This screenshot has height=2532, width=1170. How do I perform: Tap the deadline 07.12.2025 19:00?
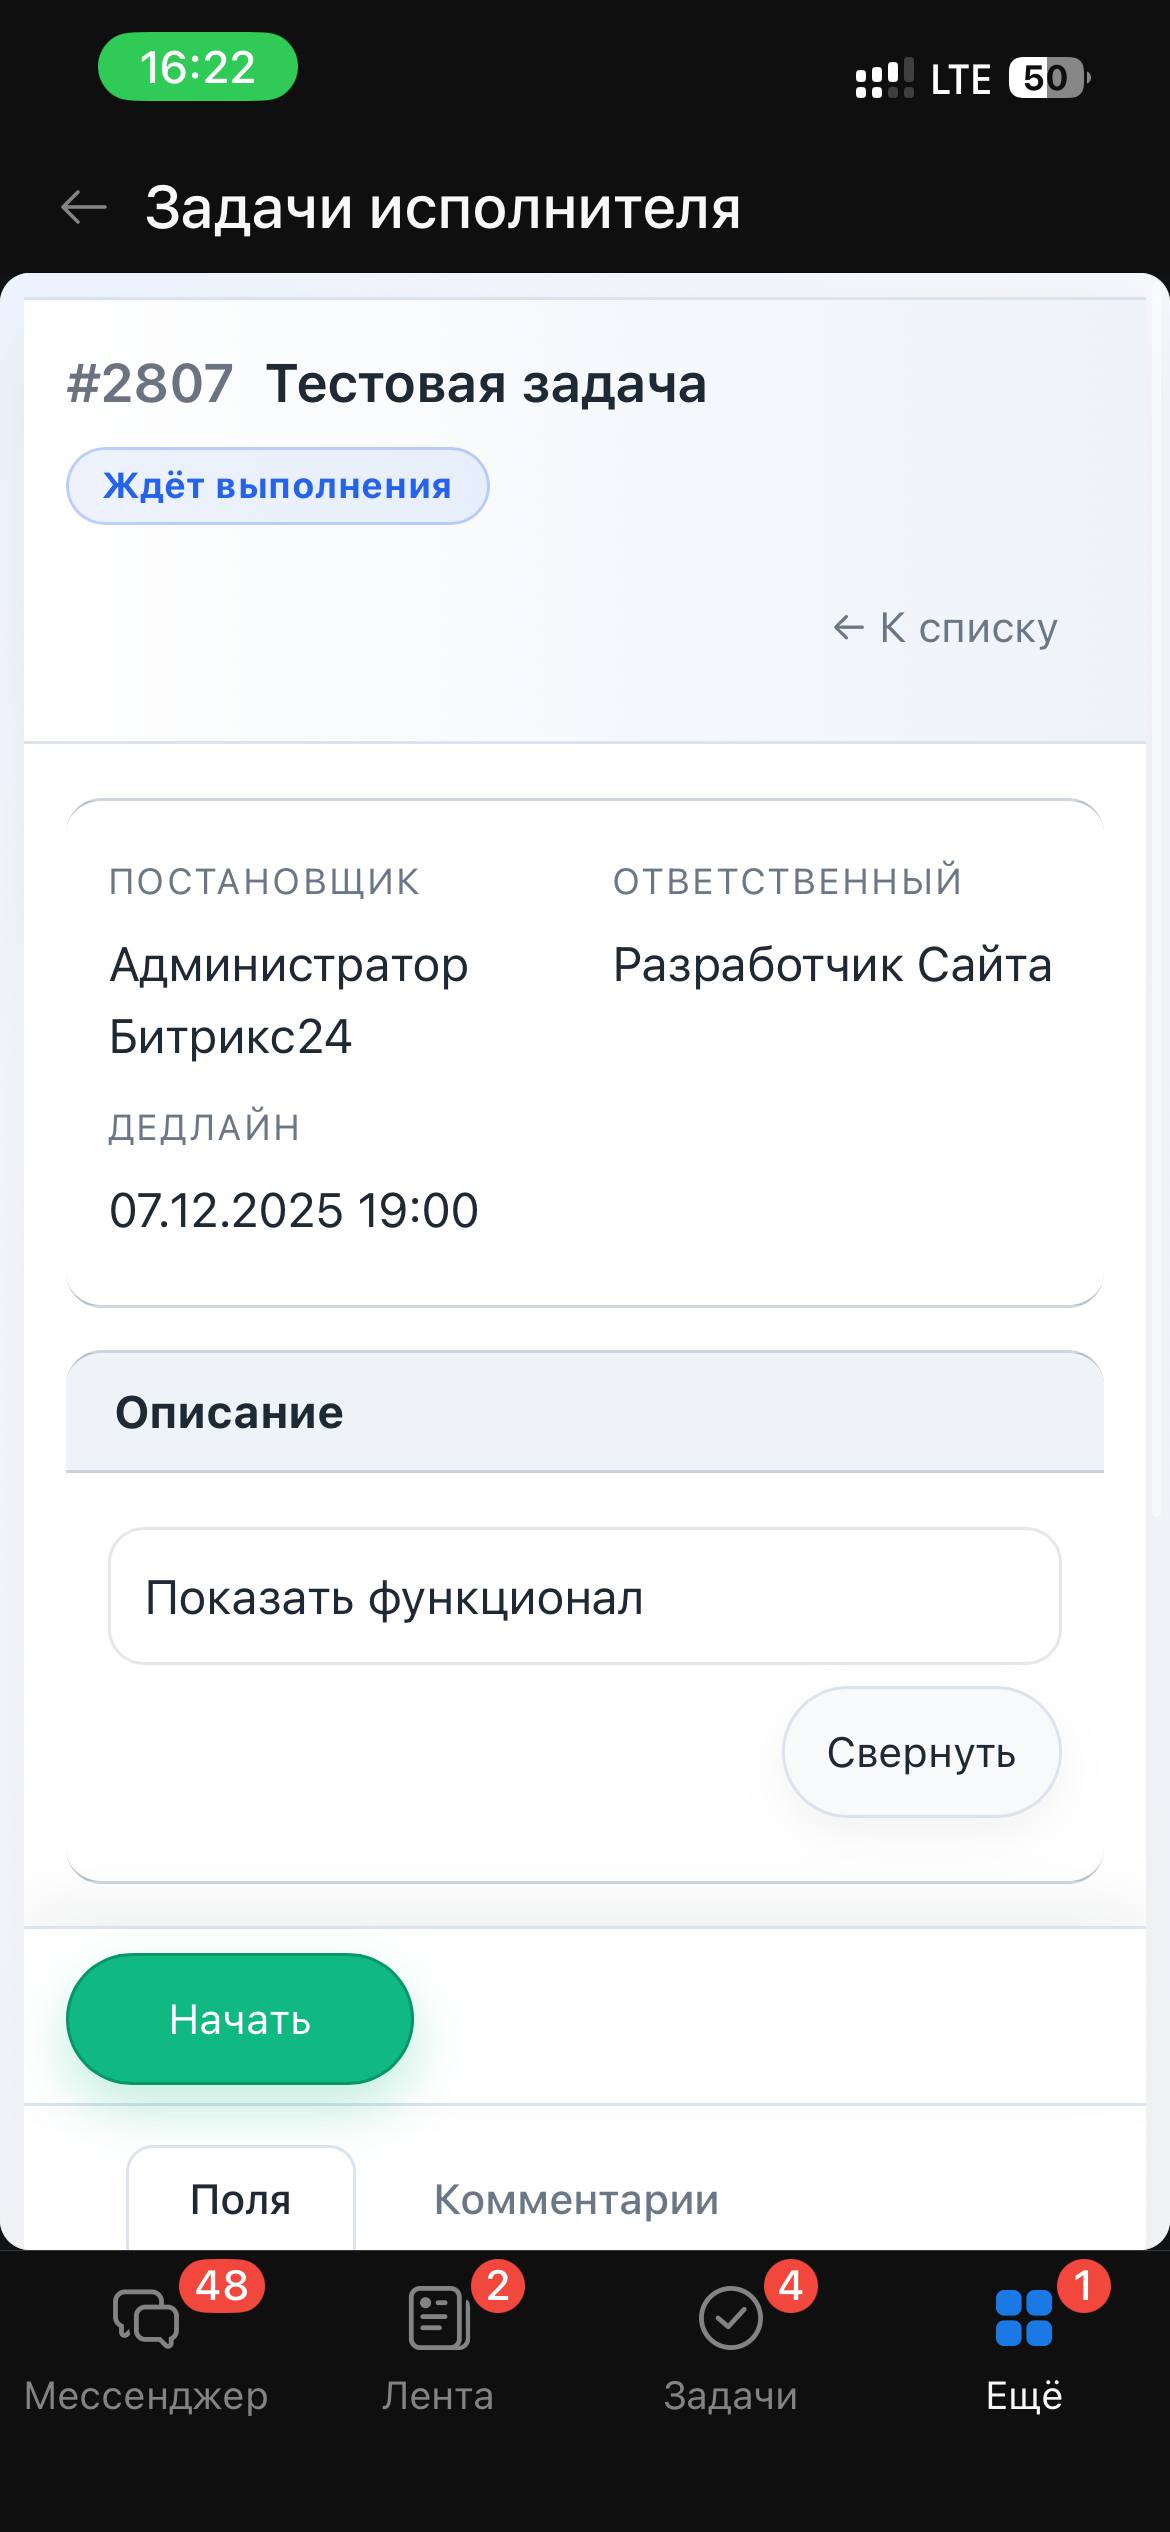click(x=294, y=1211)
